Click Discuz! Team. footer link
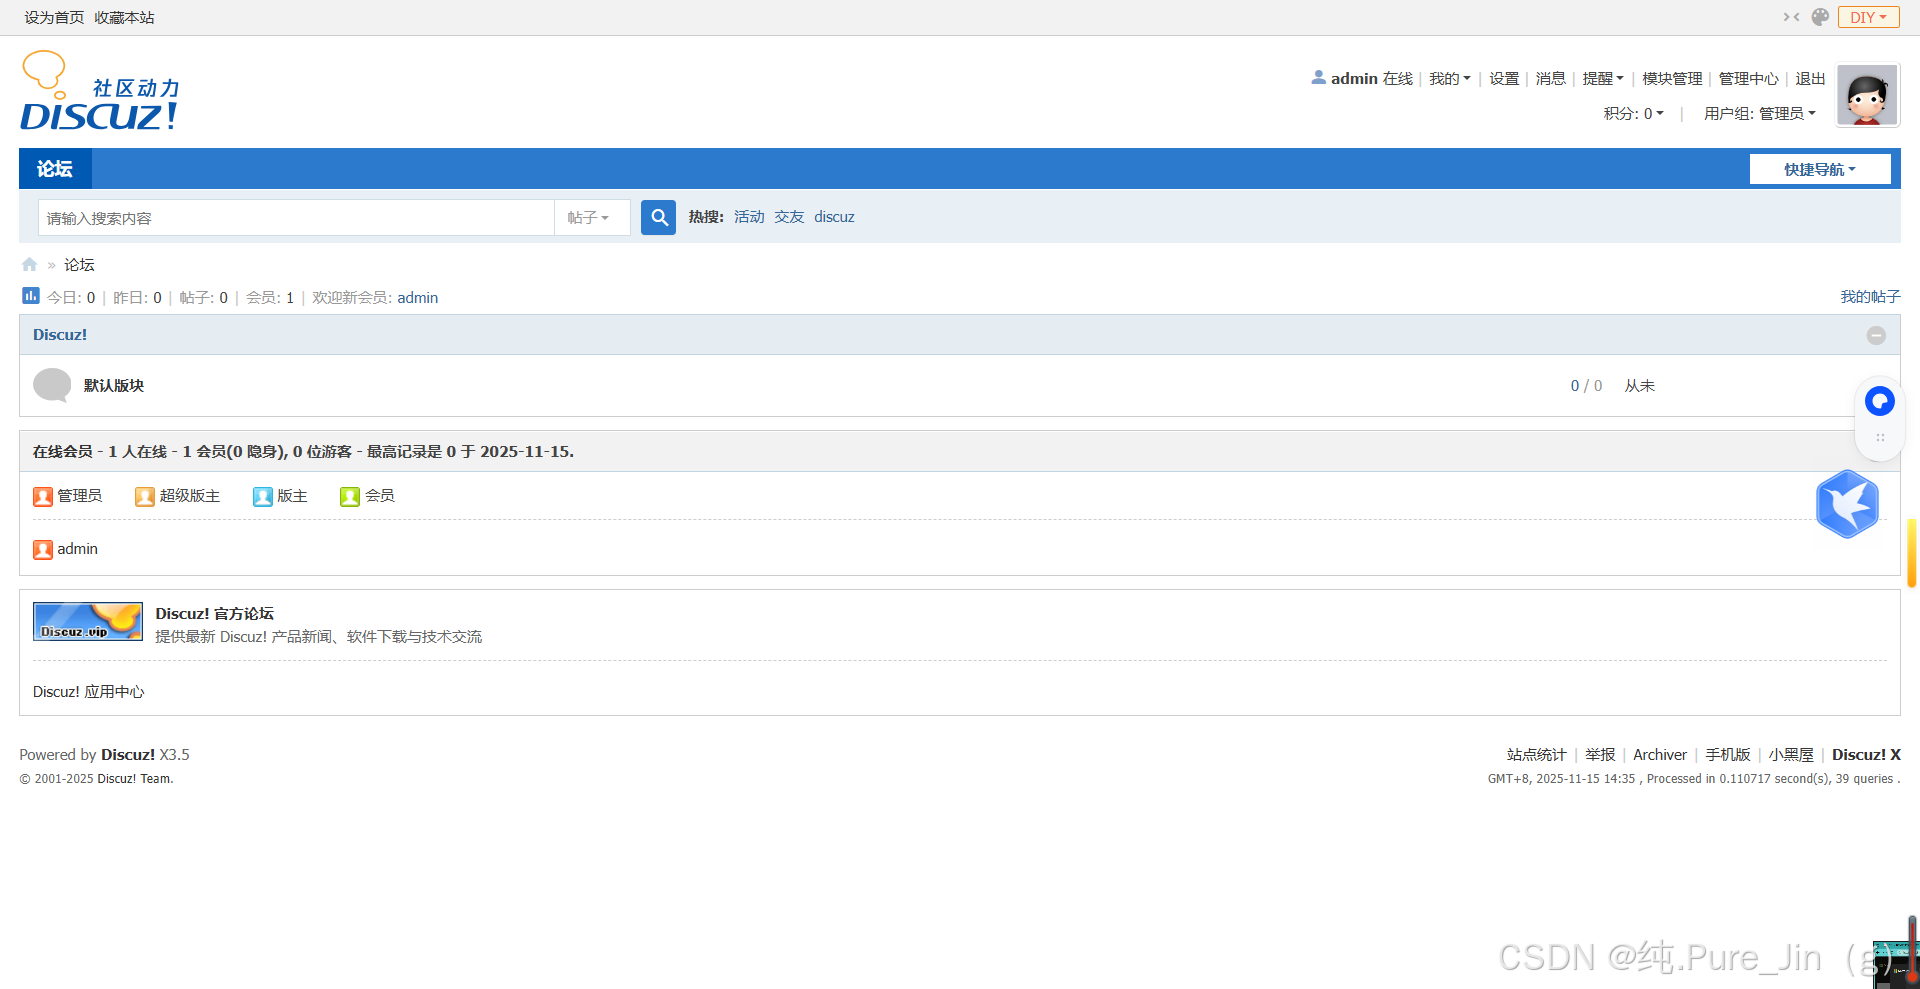Viewport: 1920px width, 989px height. 135,779
